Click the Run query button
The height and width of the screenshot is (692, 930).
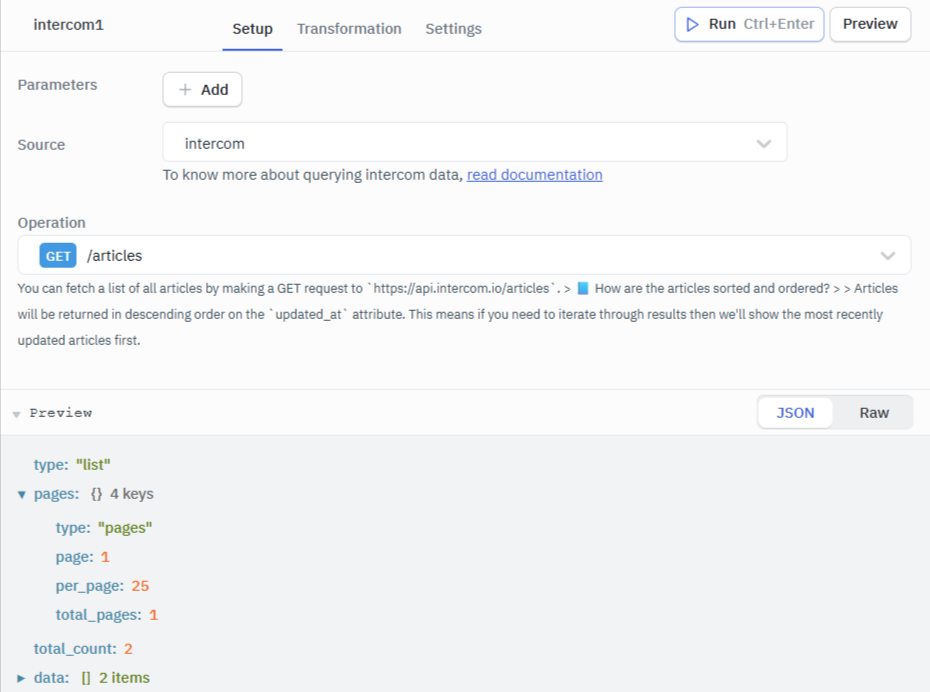coord(749,24)
